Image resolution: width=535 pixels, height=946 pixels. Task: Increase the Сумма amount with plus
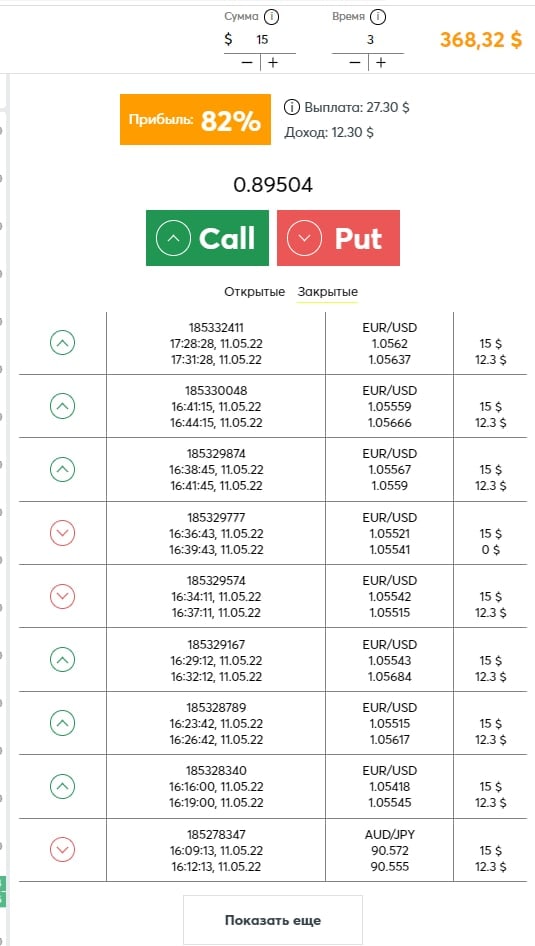point(273,63)
